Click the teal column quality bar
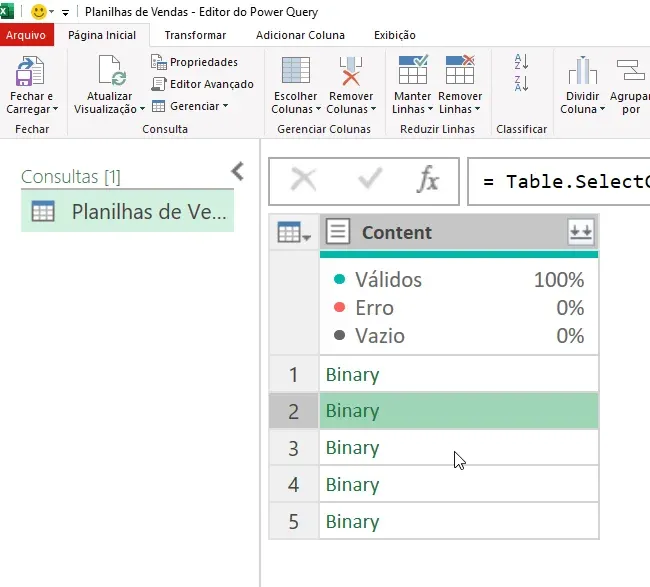The width and height of the screenshot is (650, 587). 458,254
